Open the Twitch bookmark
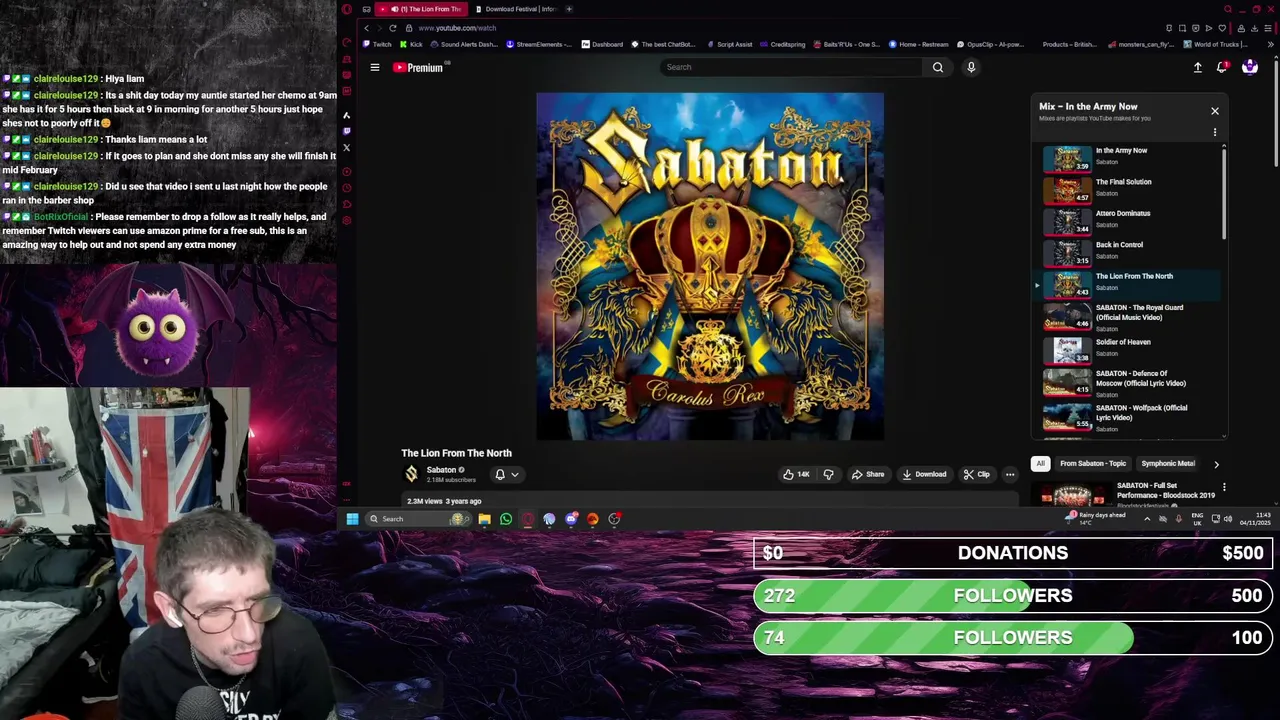This screenshot has width=1280, height=720. [x=378, y=44]
